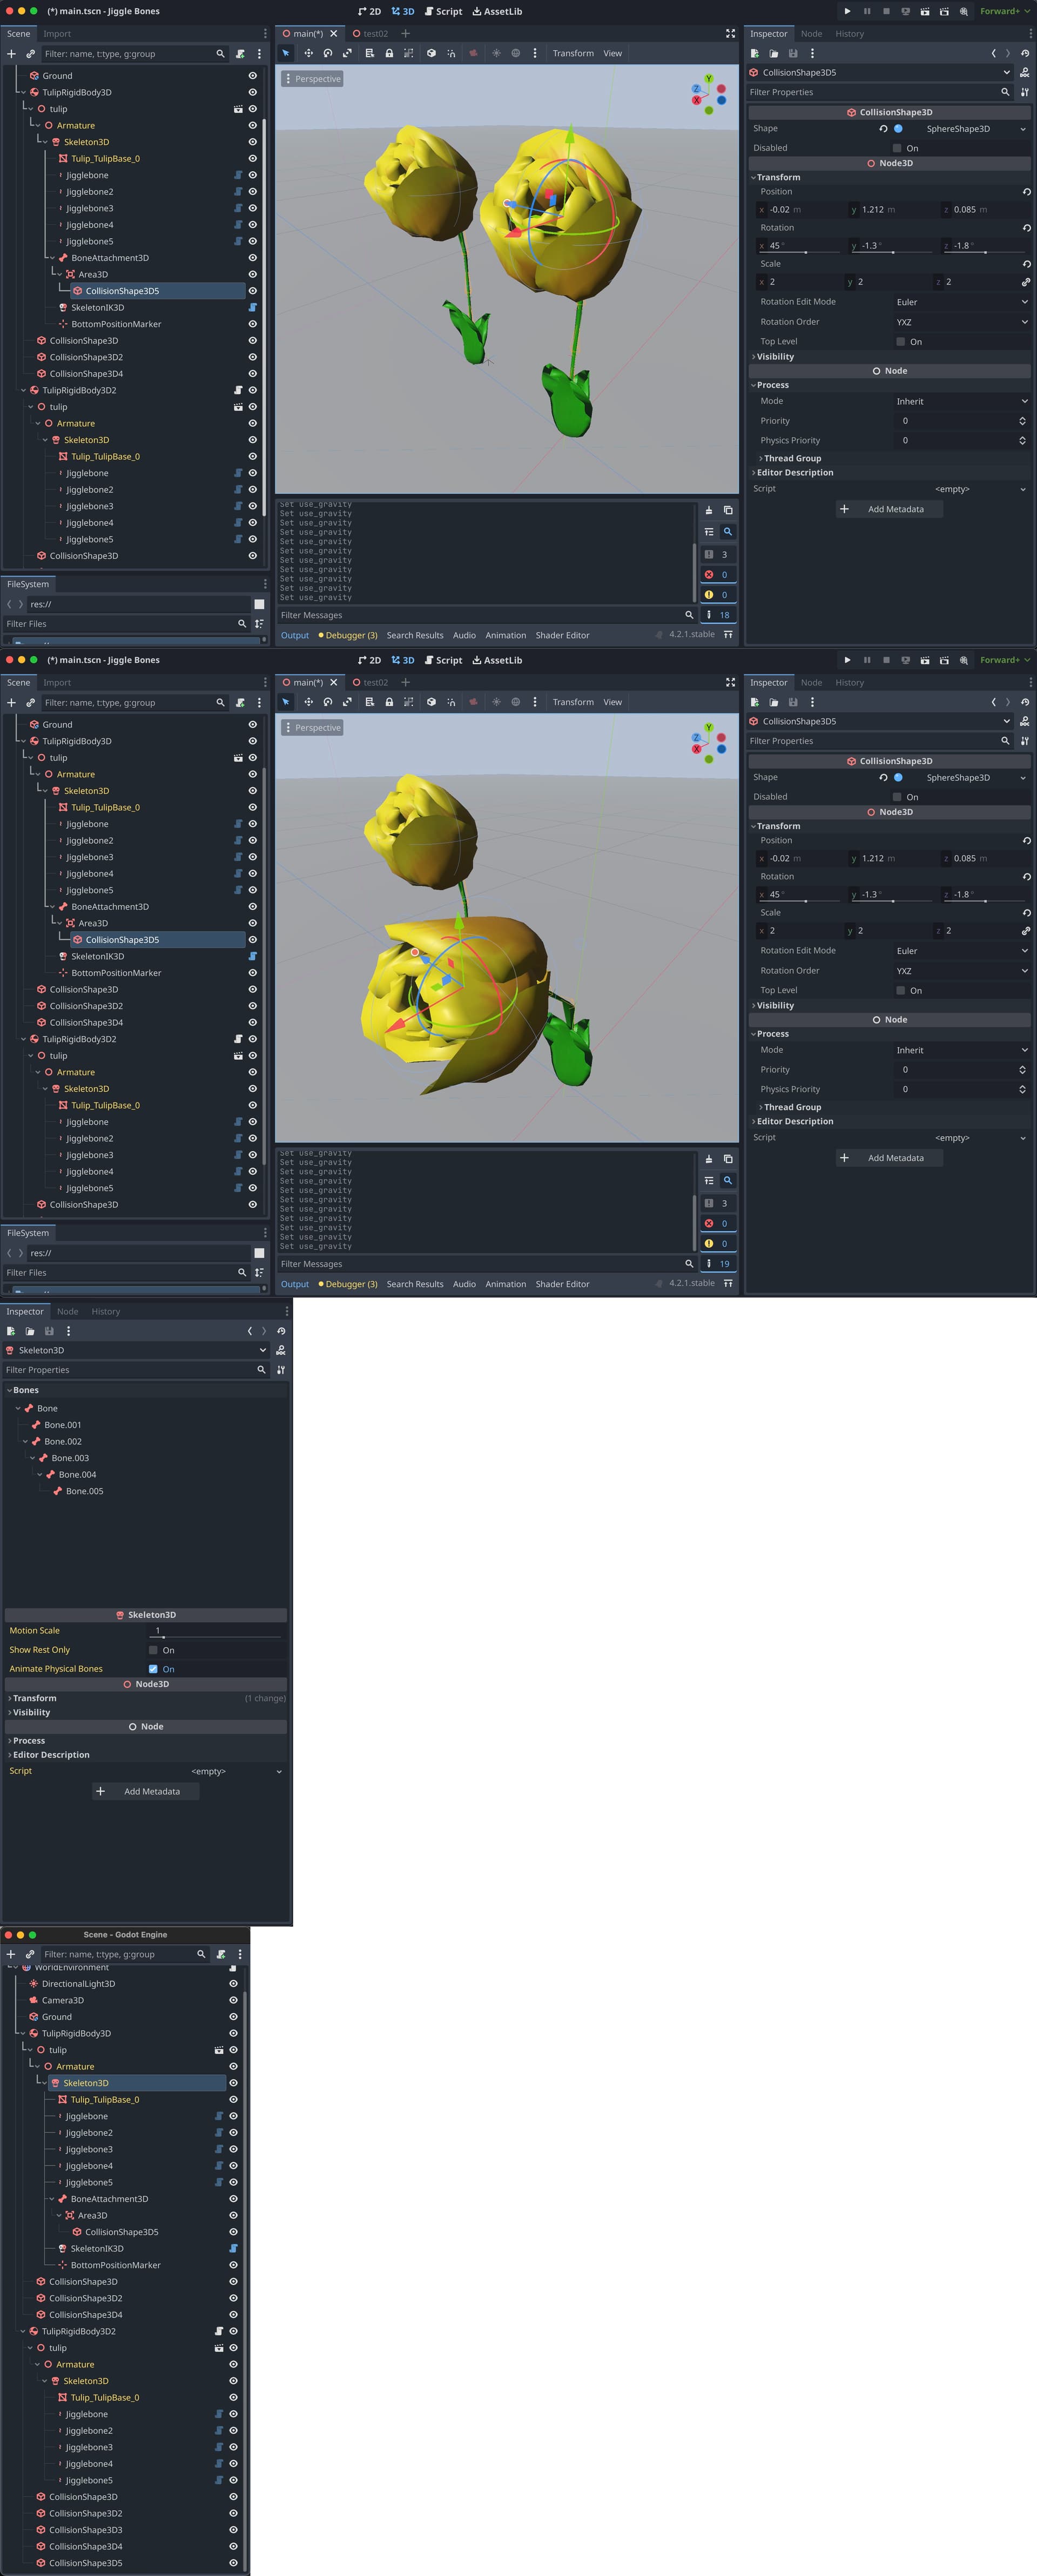
Task: Revert Position value icon in upper Inspector
Action: tap(1026, 191)
